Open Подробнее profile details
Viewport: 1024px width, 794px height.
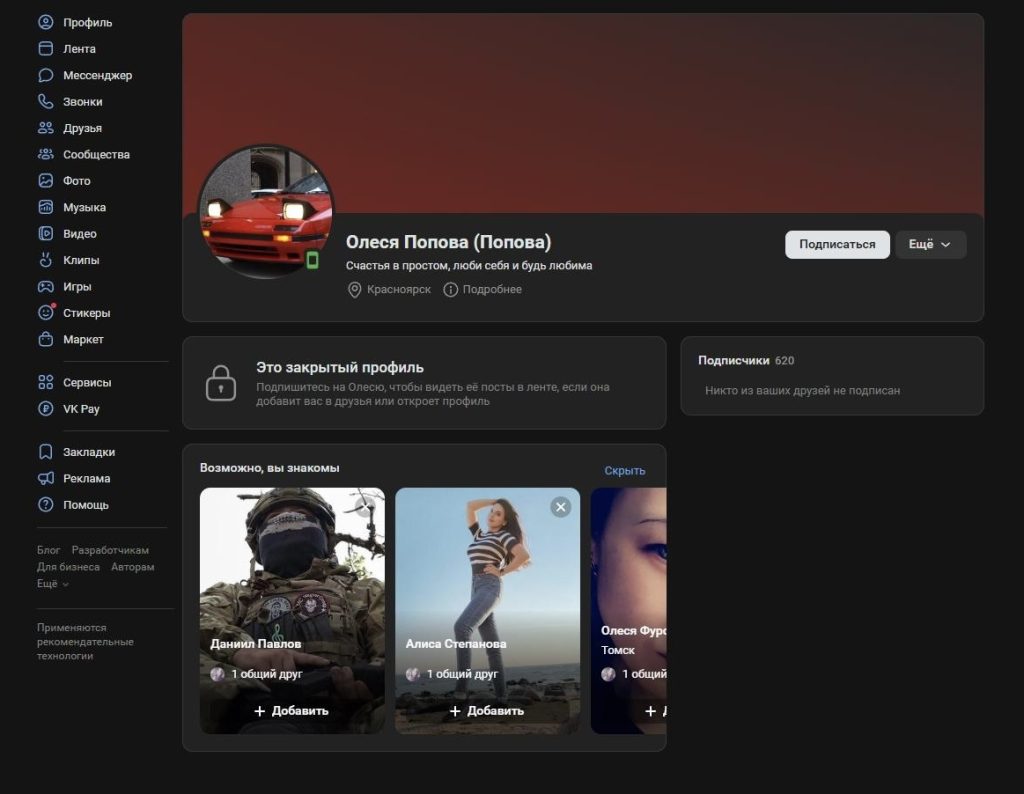point(482,290)
